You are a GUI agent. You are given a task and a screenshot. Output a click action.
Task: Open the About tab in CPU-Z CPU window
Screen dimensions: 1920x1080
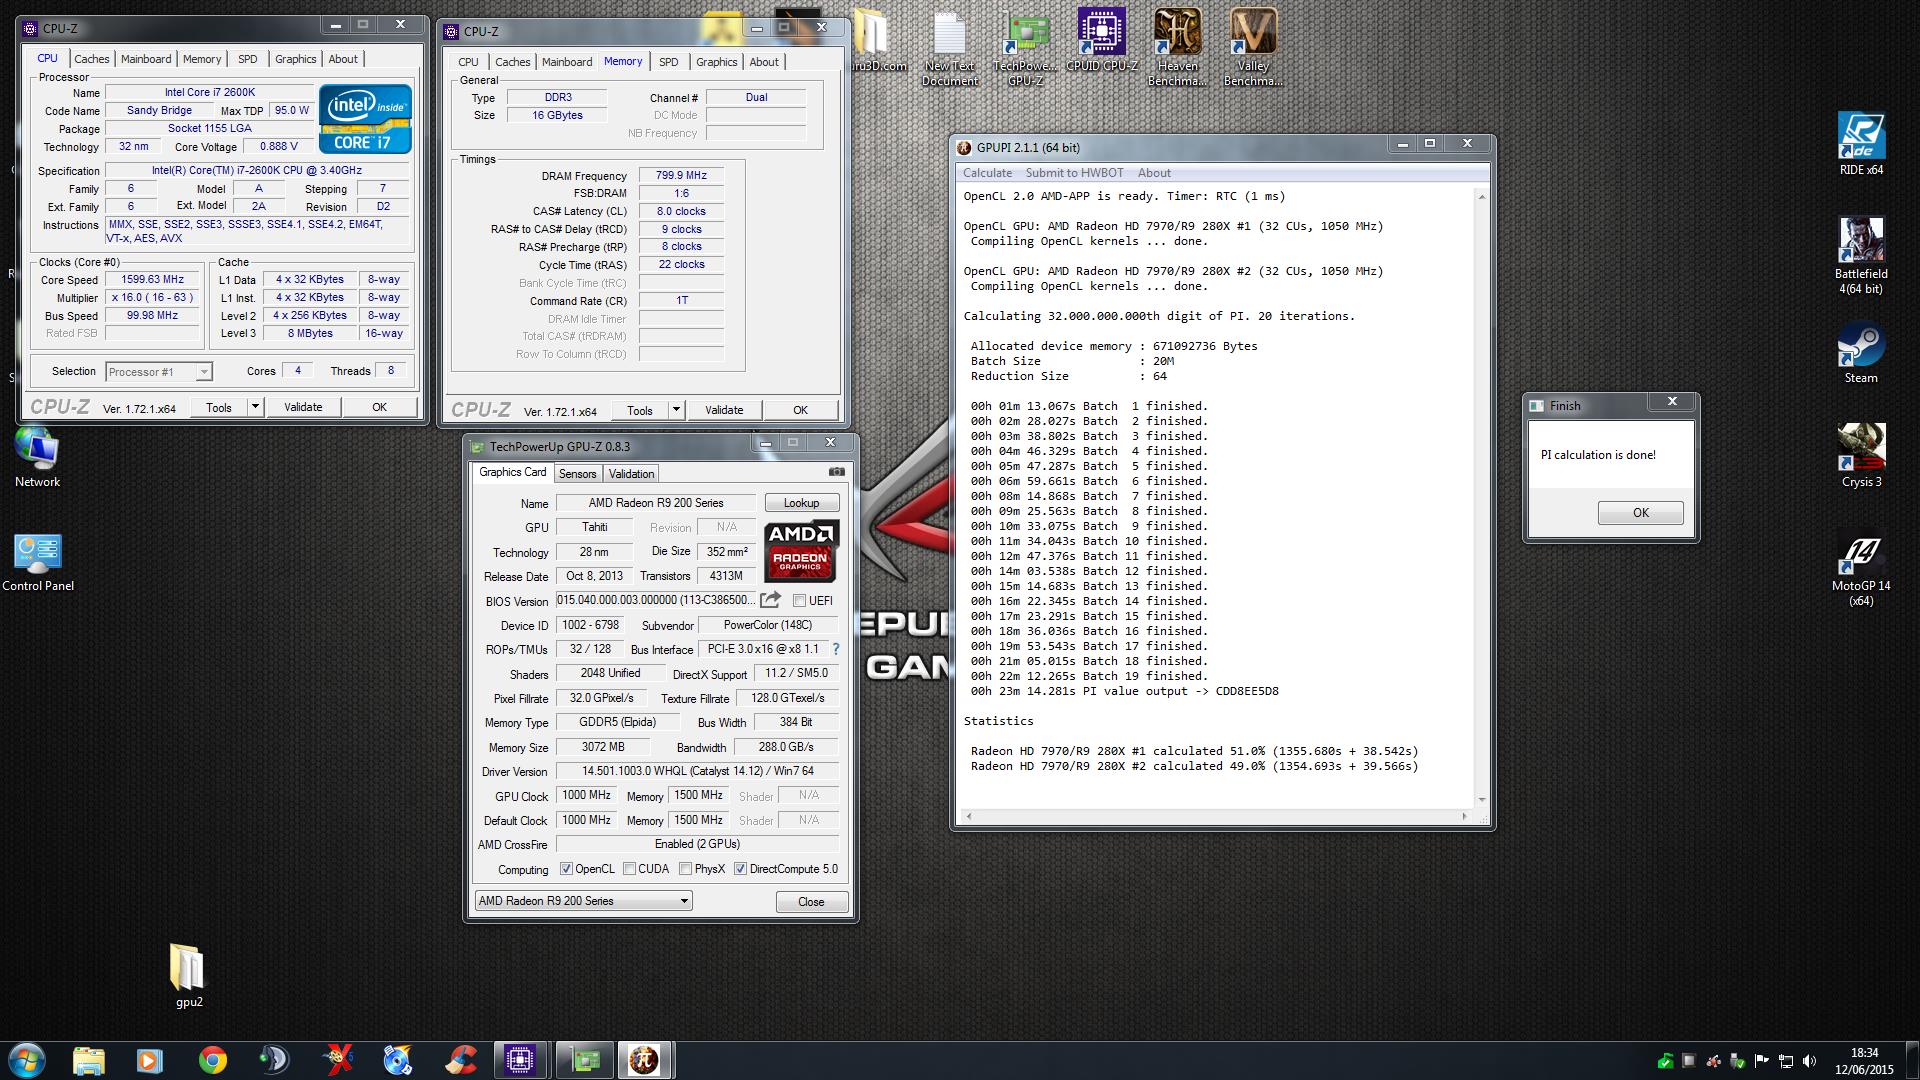343,59
